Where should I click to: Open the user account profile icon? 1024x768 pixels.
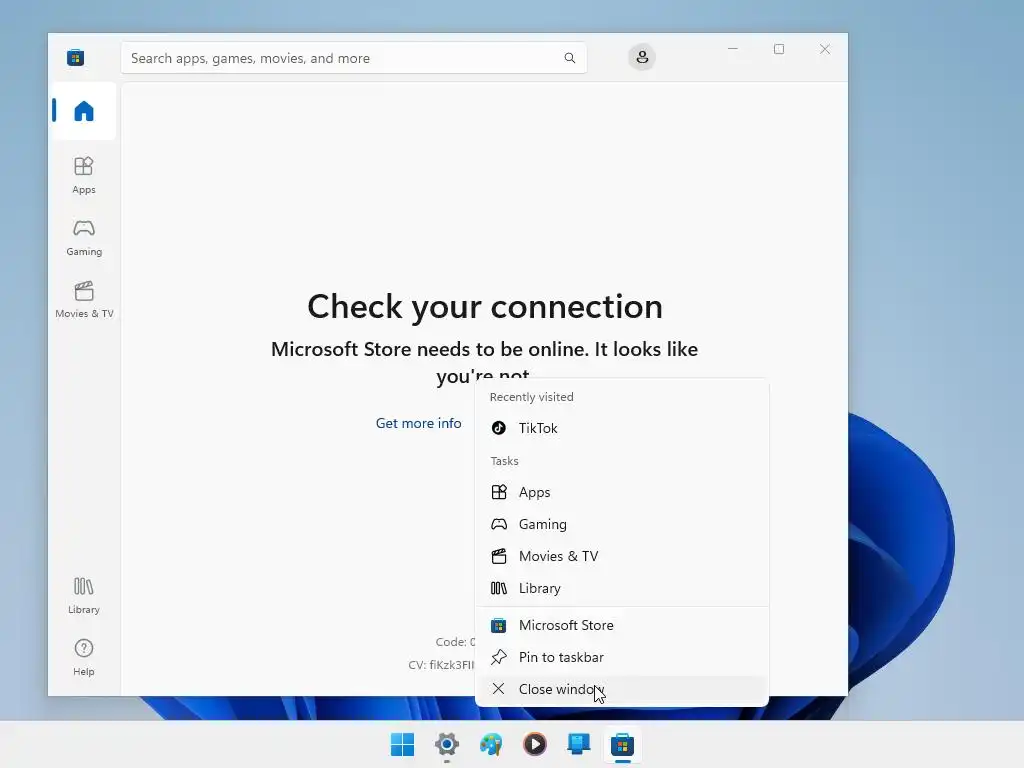click(642, 57)
